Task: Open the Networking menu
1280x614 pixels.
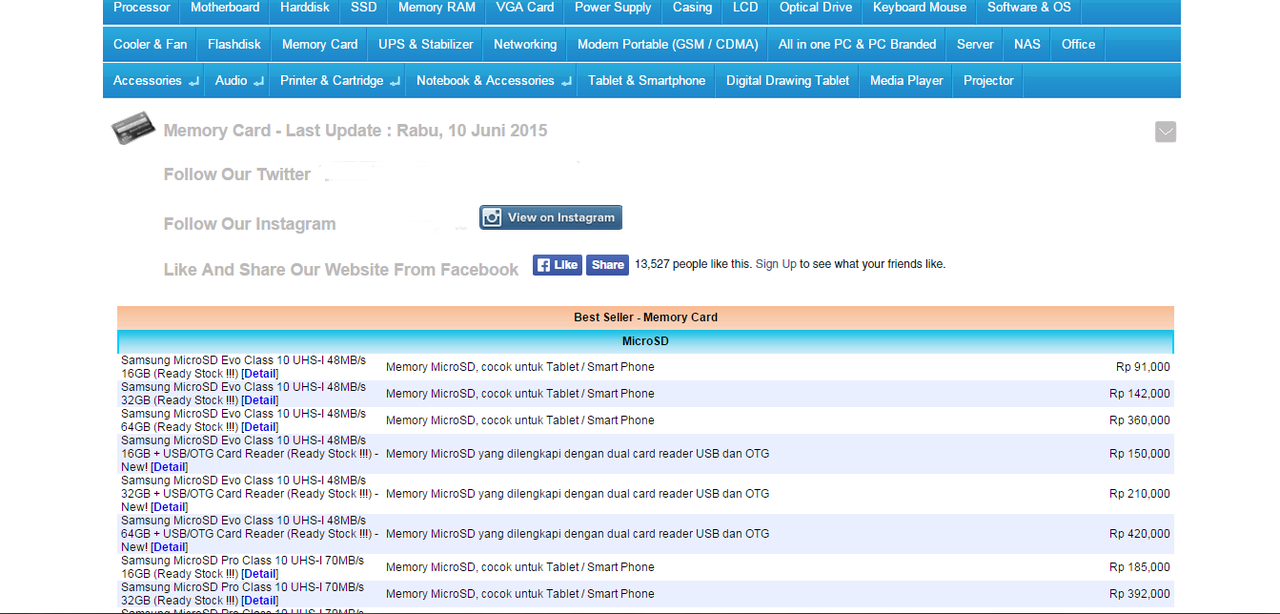Action: click(x=525, y=44)
